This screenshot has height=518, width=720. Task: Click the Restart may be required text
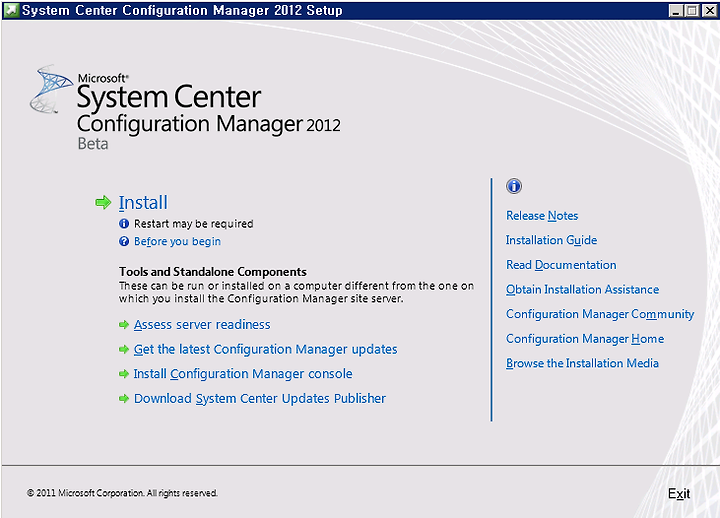[x=193, y=224]
